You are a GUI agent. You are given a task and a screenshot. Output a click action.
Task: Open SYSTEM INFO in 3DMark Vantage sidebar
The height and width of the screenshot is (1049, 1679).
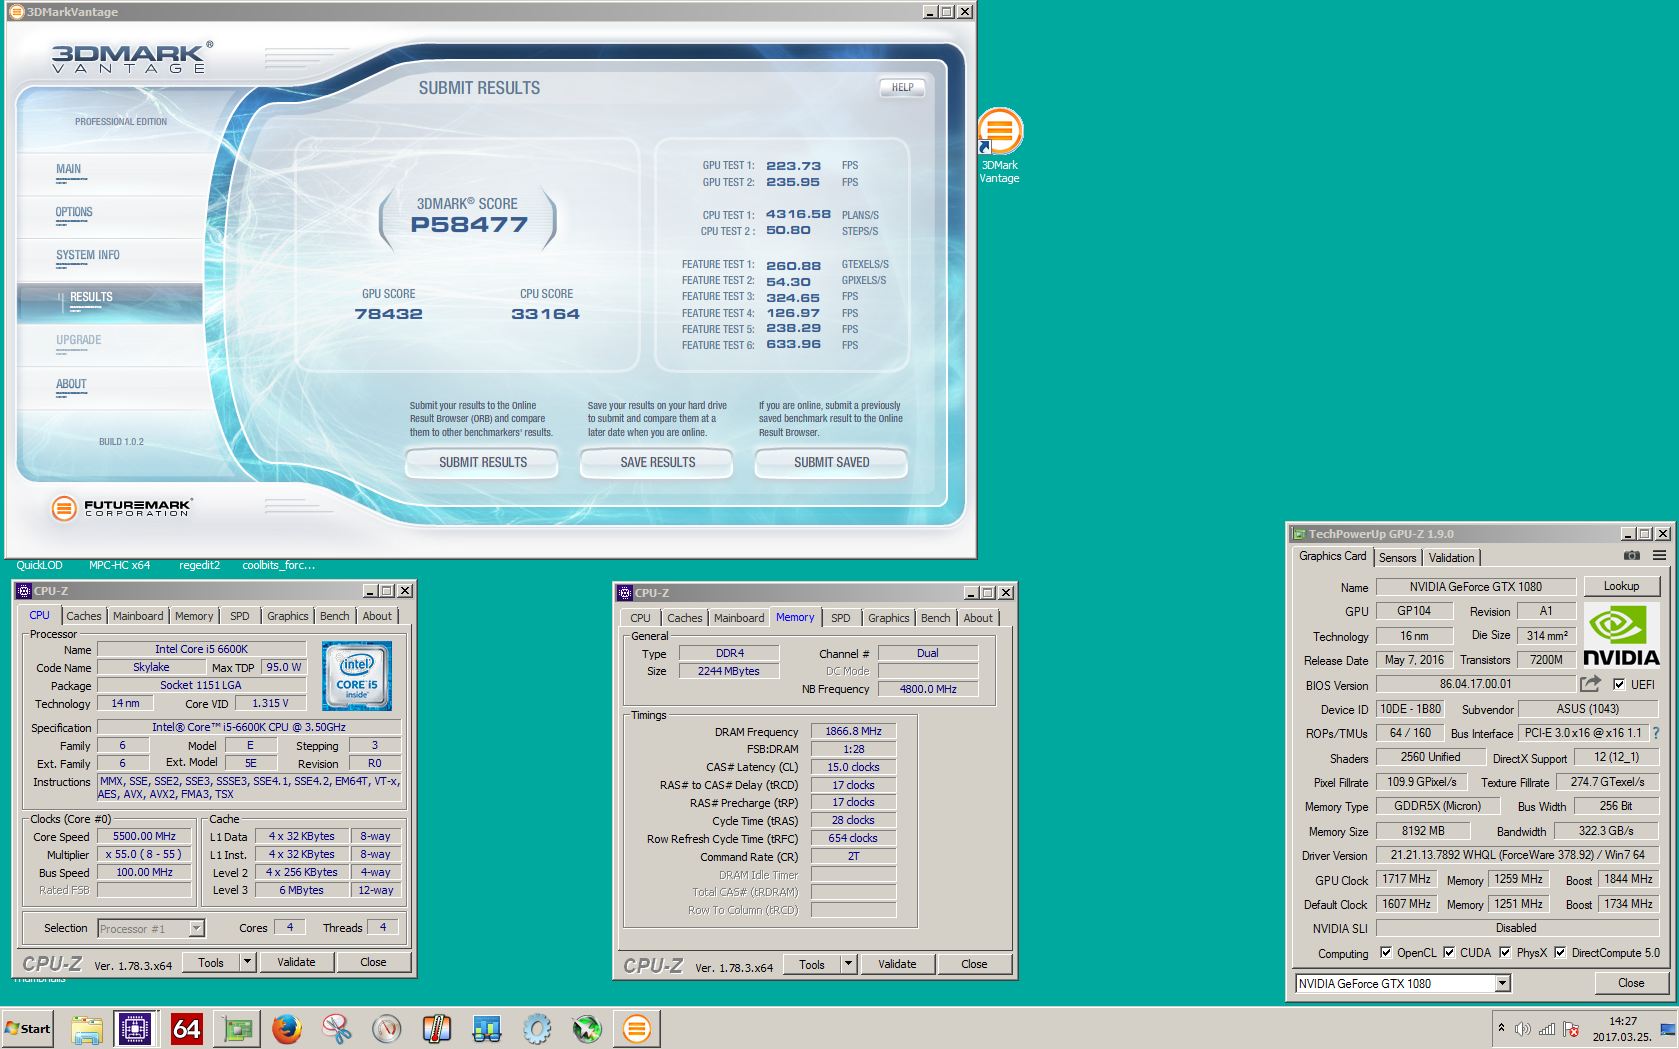(x=88, y=255)
